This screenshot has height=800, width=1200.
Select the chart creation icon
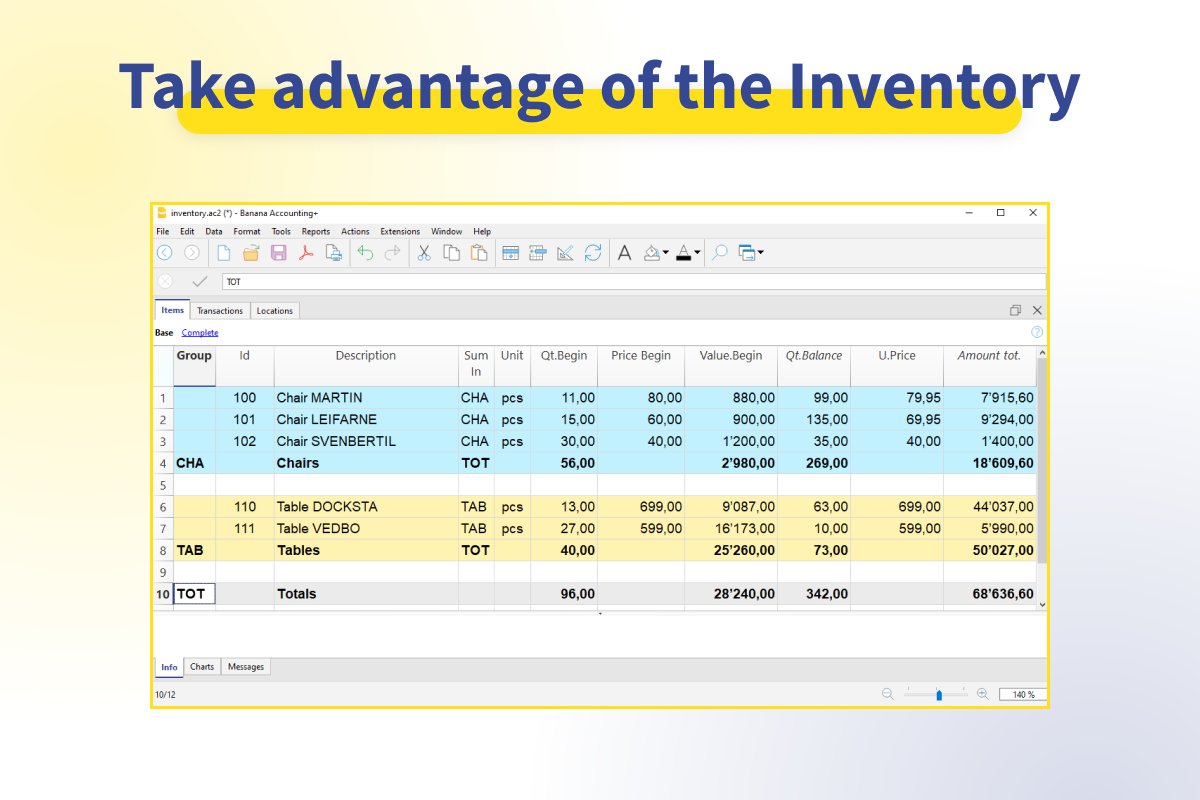566,252
